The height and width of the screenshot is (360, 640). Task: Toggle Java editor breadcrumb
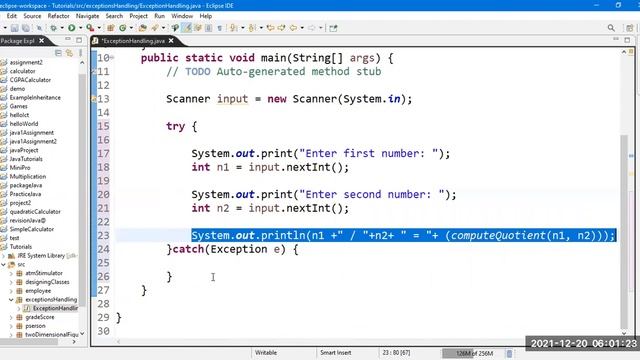175,28
